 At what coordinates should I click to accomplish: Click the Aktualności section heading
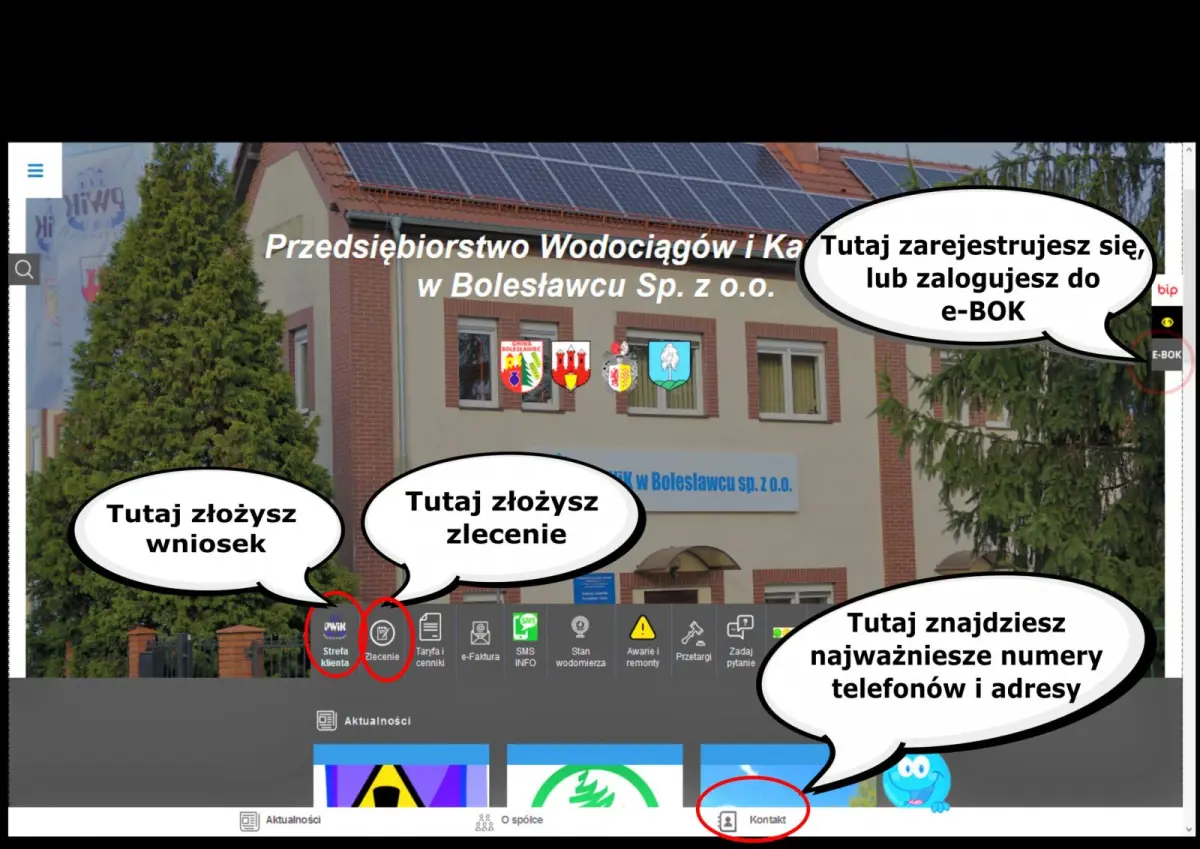[364, 720]
